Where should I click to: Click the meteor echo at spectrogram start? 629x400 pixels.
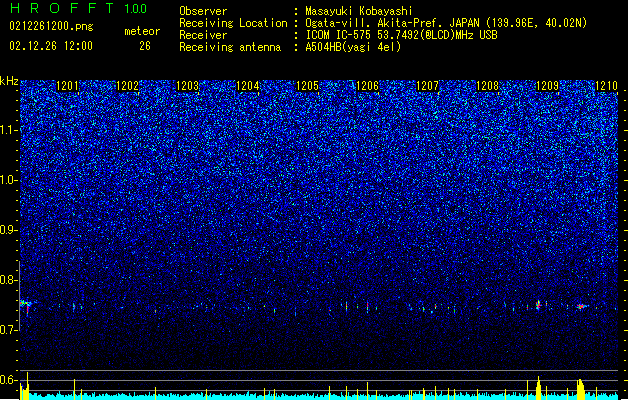(26, 306)
